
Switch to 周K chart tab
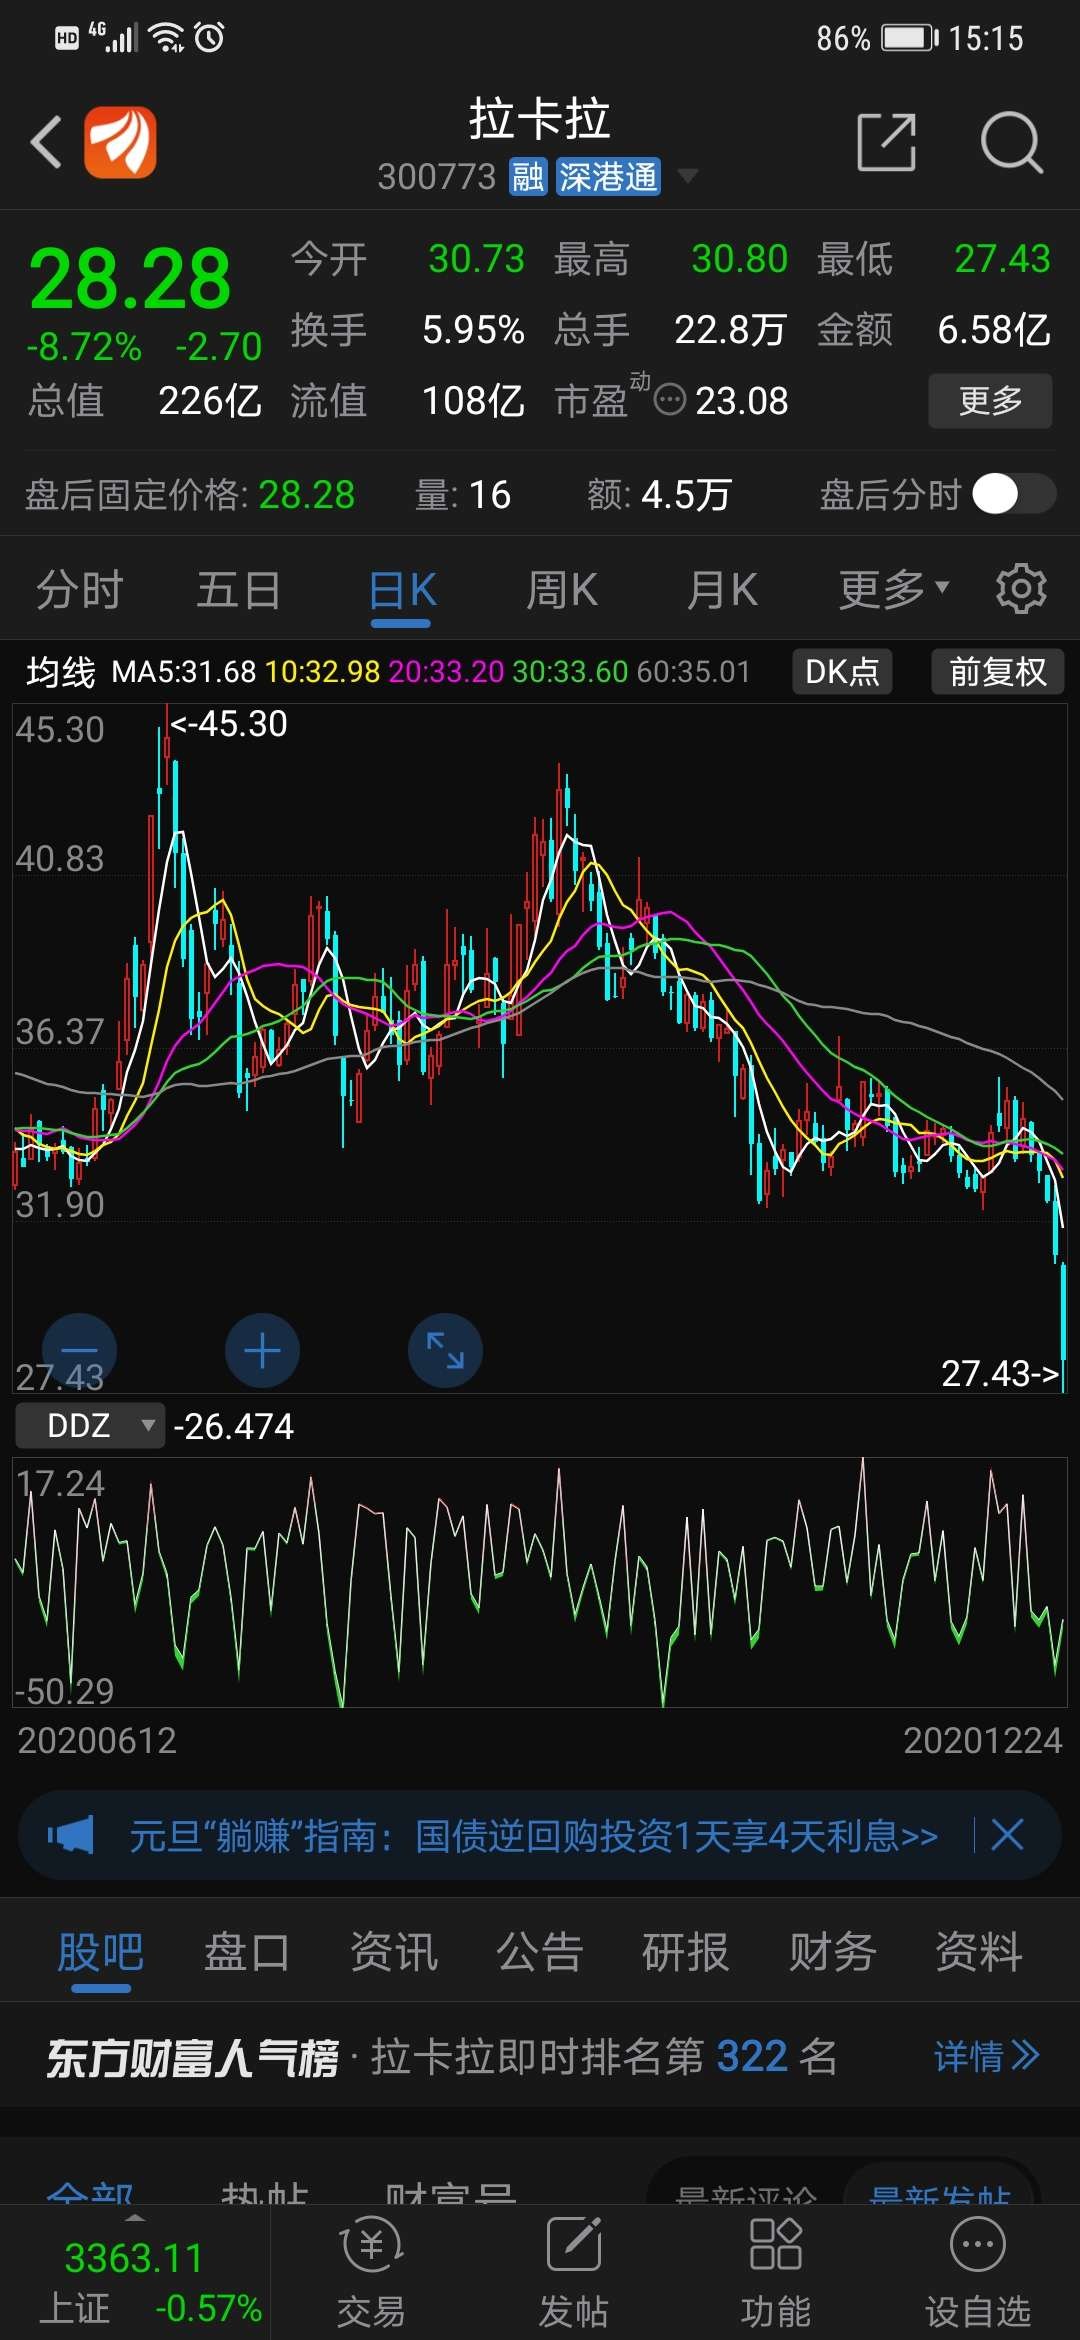pyautogui.click(x=562, y=589)
